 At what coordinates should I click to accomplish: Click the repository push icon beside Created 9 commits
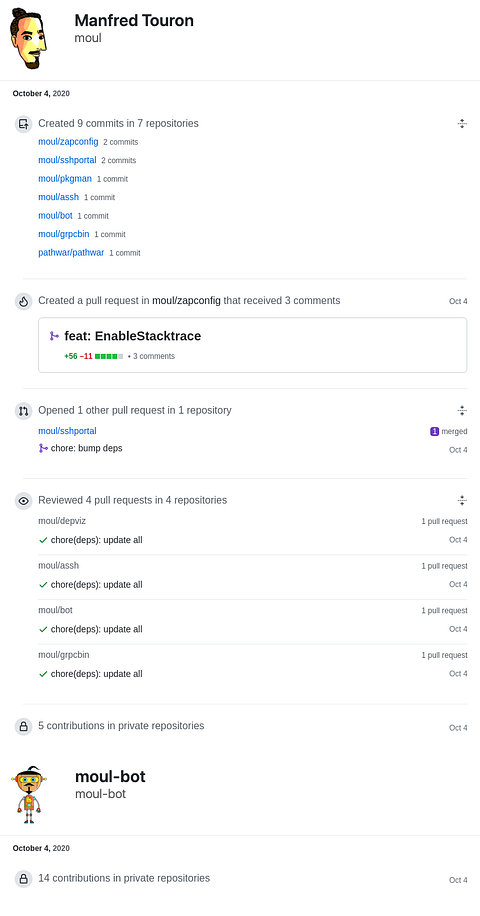coord(23,124)
